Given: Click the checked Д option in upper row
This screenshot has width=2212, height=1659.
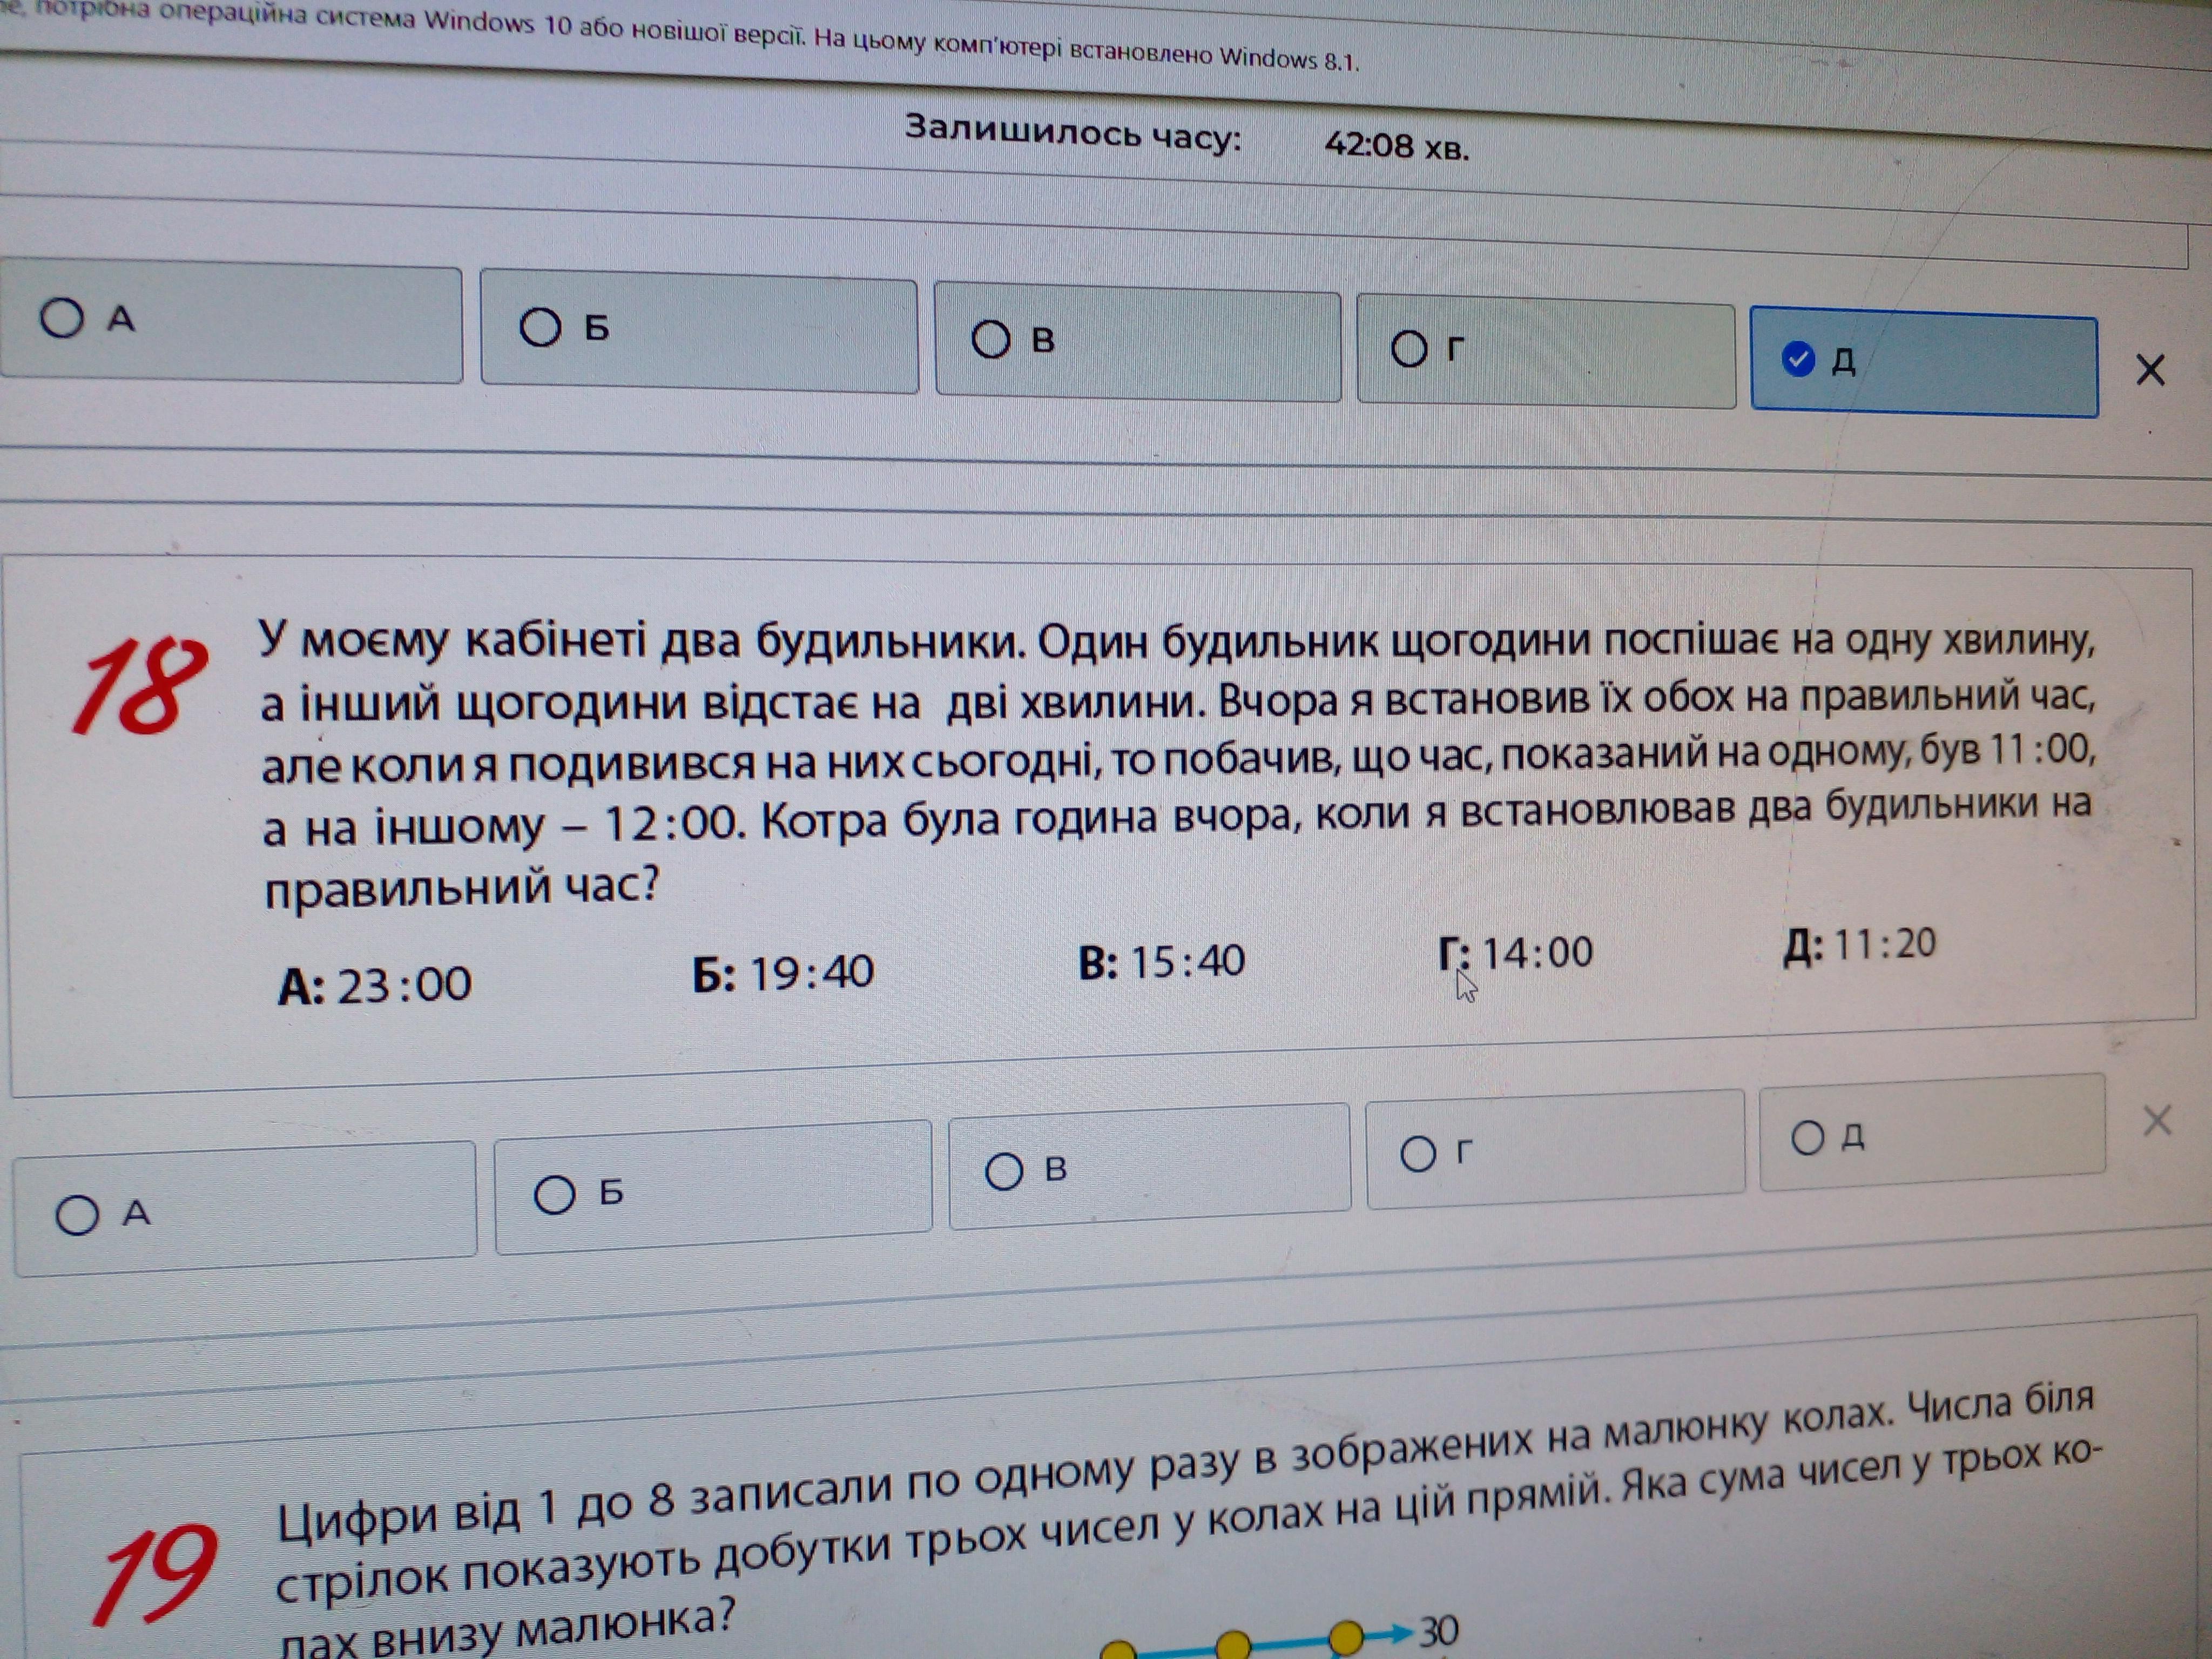Looking at the screenshot, I should pos(1798,359).
